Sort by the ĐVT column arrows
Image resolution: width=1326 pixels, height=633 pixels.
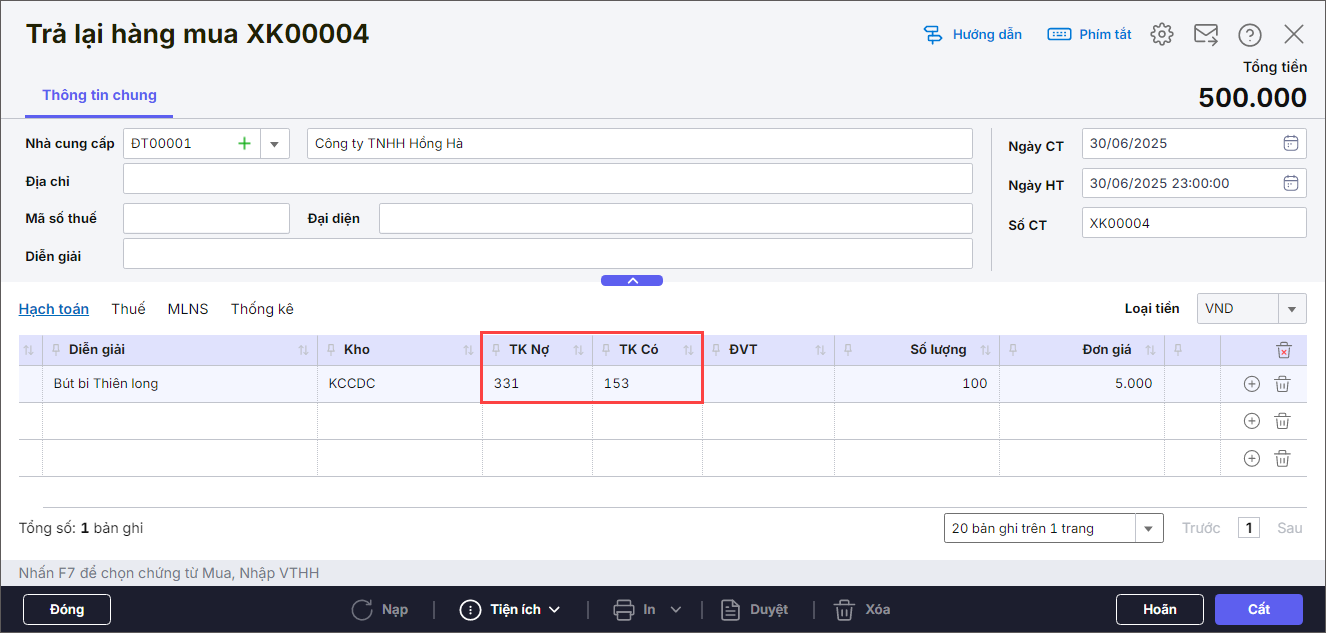tap(820, 350)
